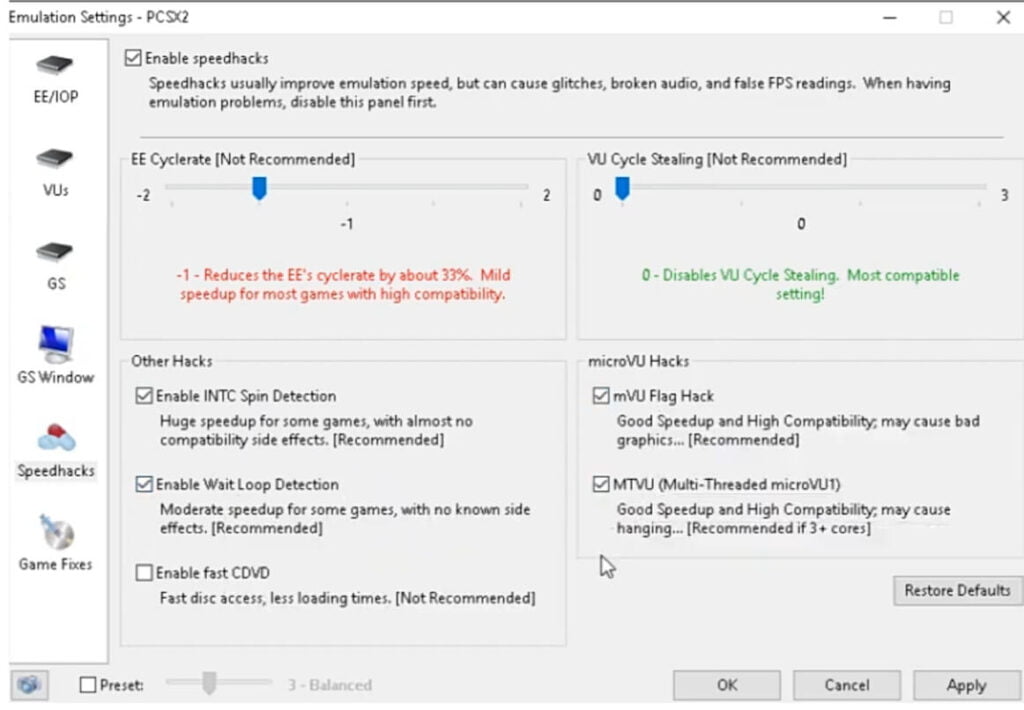
Task: Enable the Preset checkbox
Action: [x=88, y=685]
